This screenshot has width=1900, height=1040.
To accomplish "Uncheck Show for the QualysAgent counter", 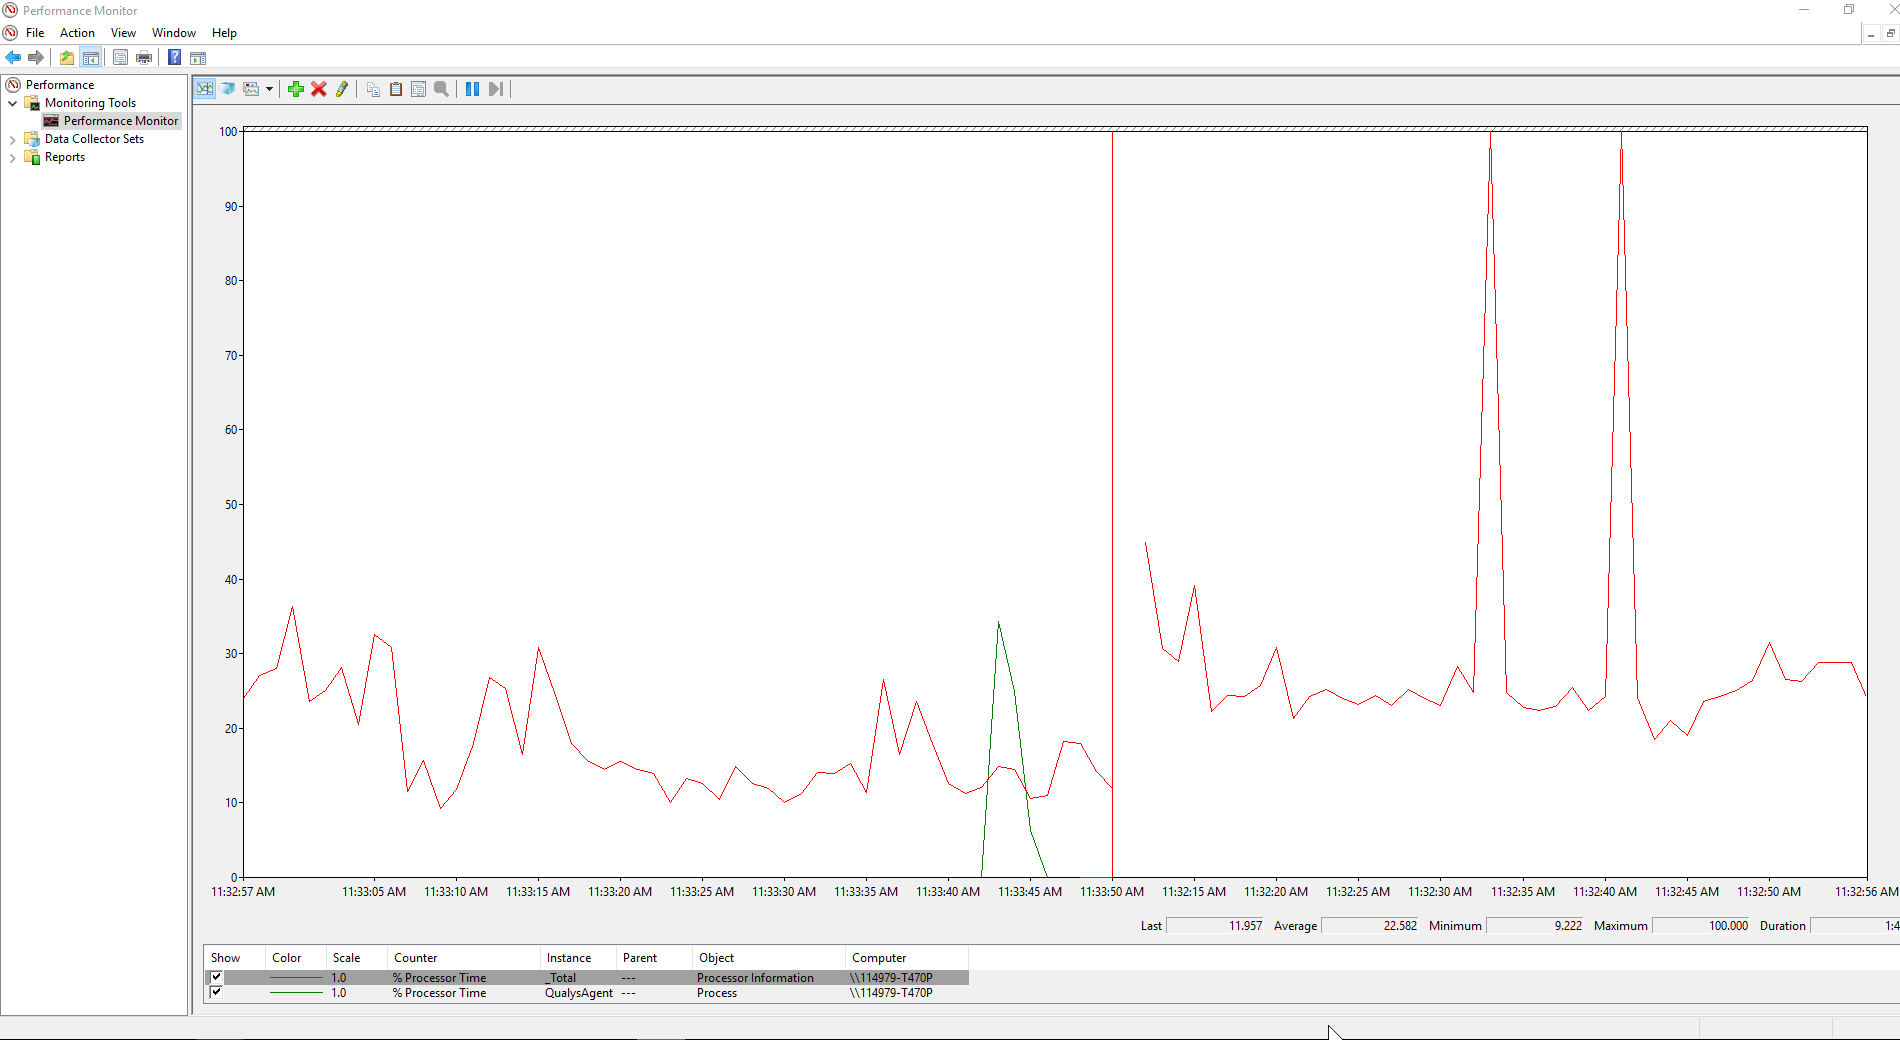I will [216, 992].
